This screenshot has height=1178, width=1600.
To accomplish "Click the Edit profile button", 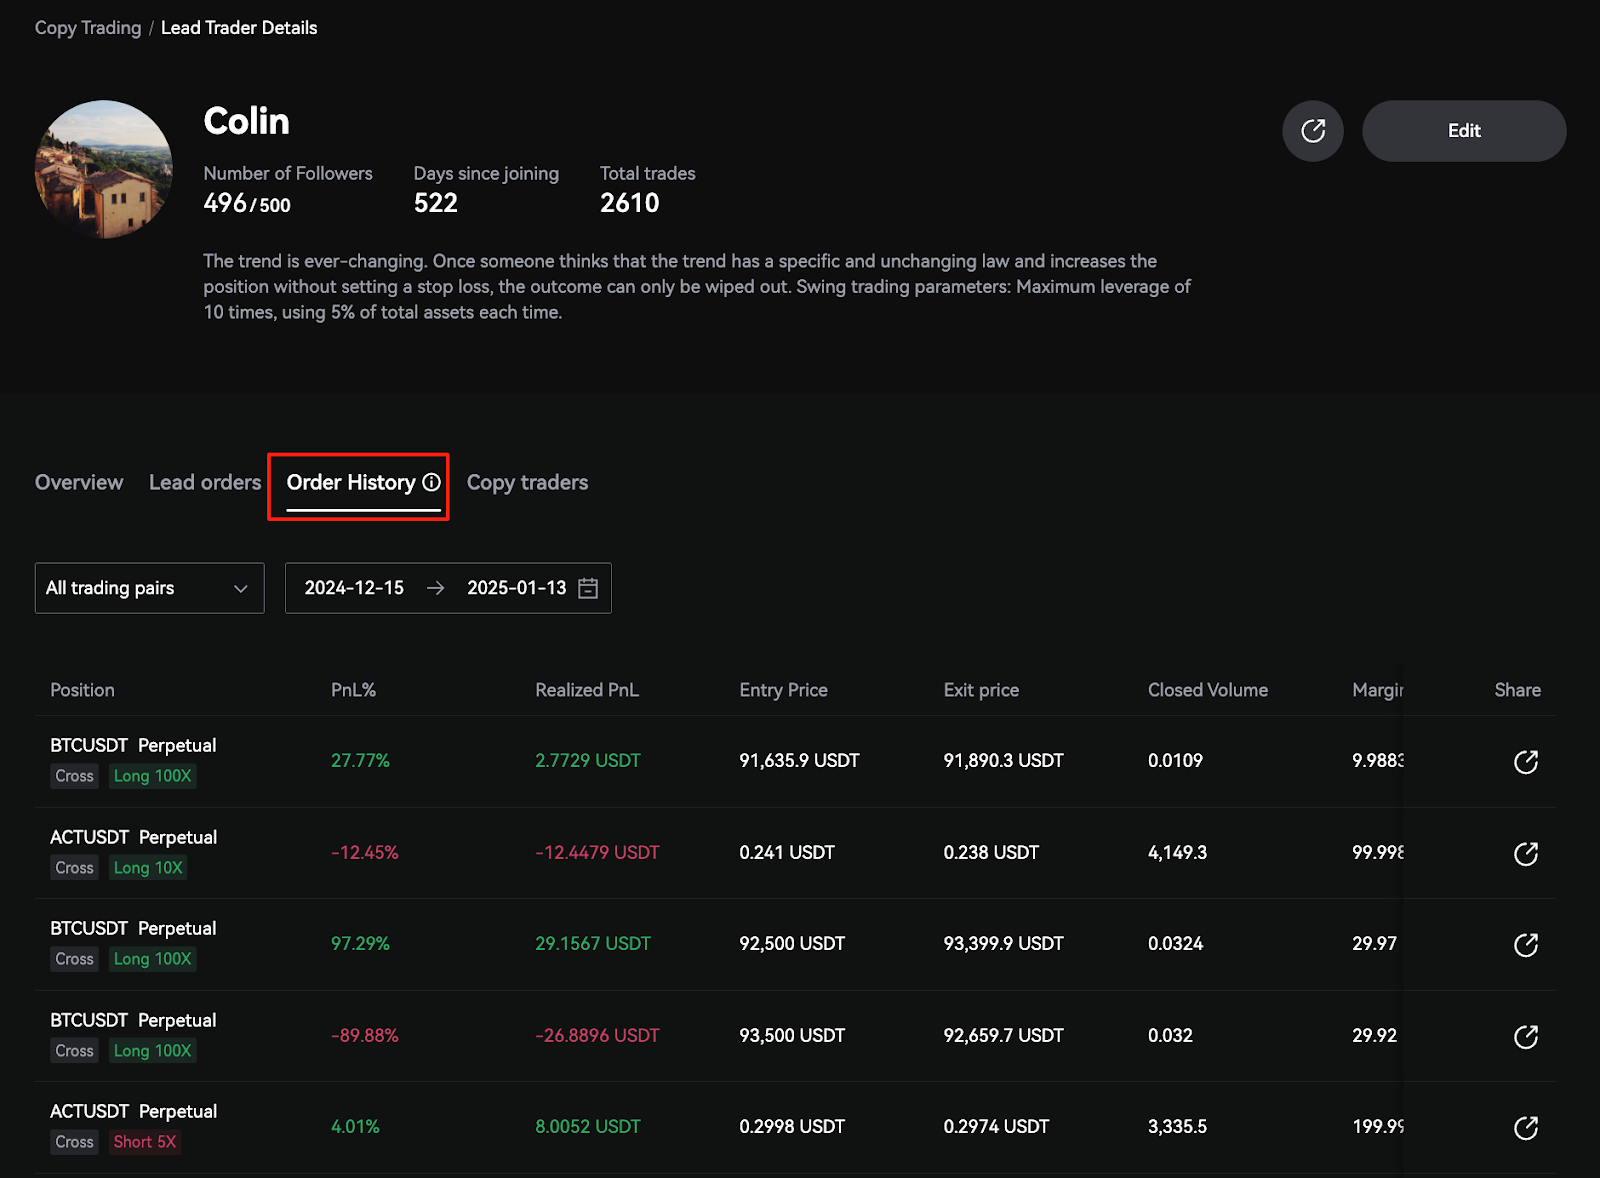I will 1463,131.
